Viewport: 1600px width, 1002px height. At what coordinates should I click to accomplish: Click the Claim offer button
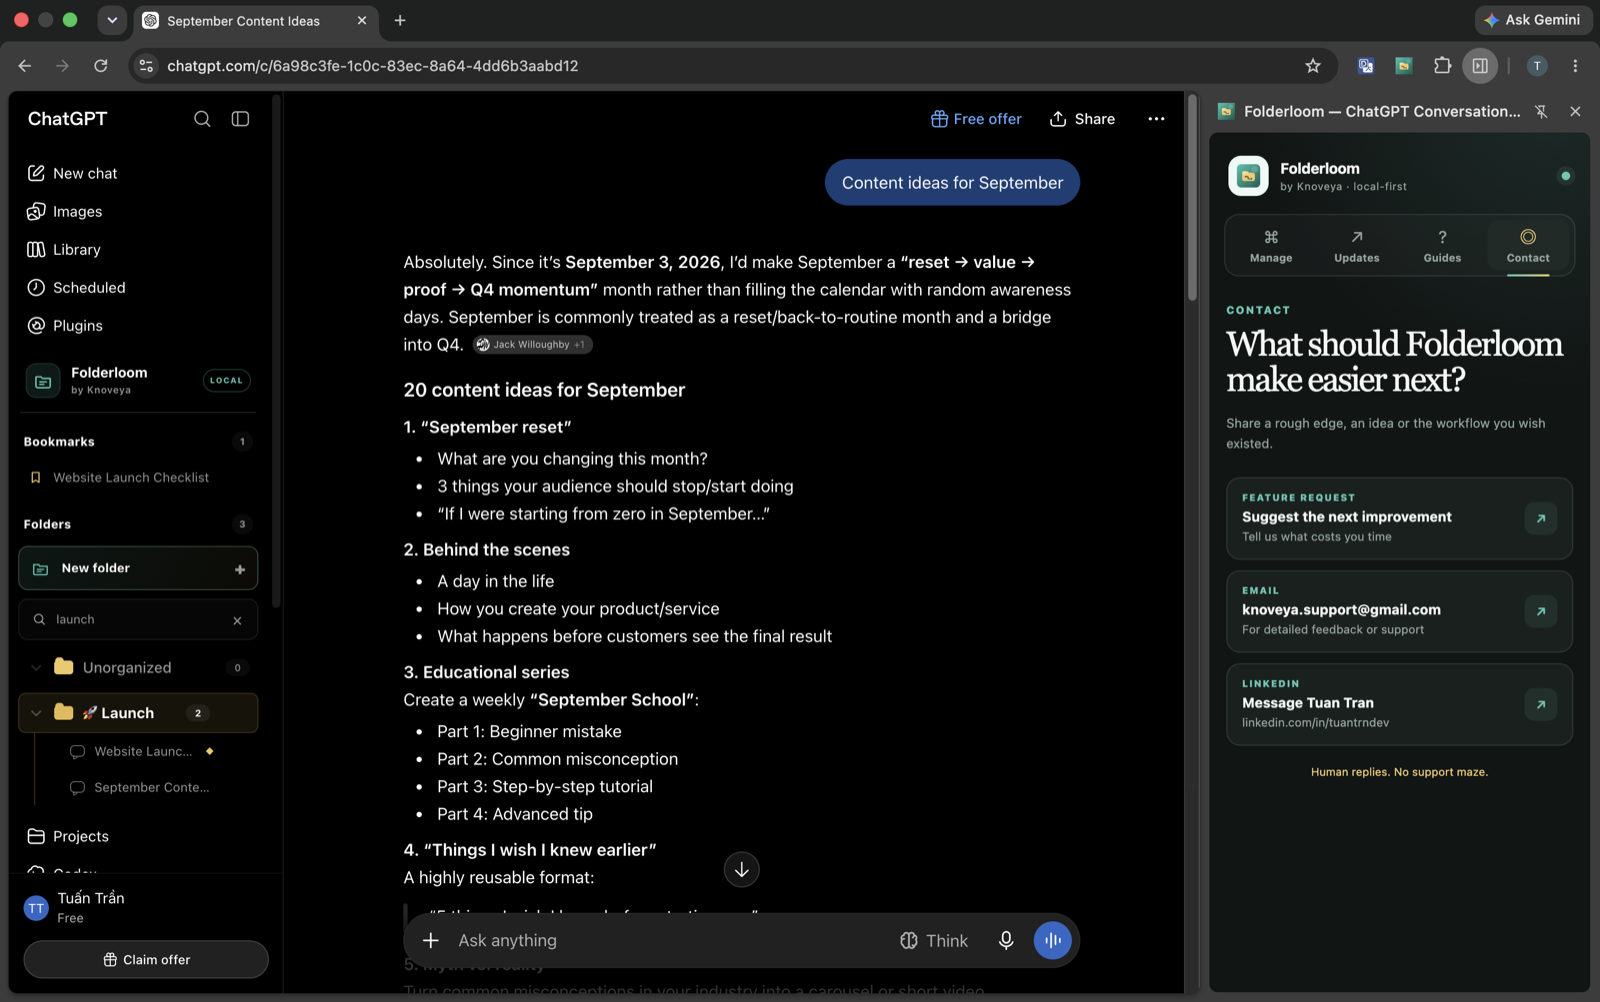(146, 959)
